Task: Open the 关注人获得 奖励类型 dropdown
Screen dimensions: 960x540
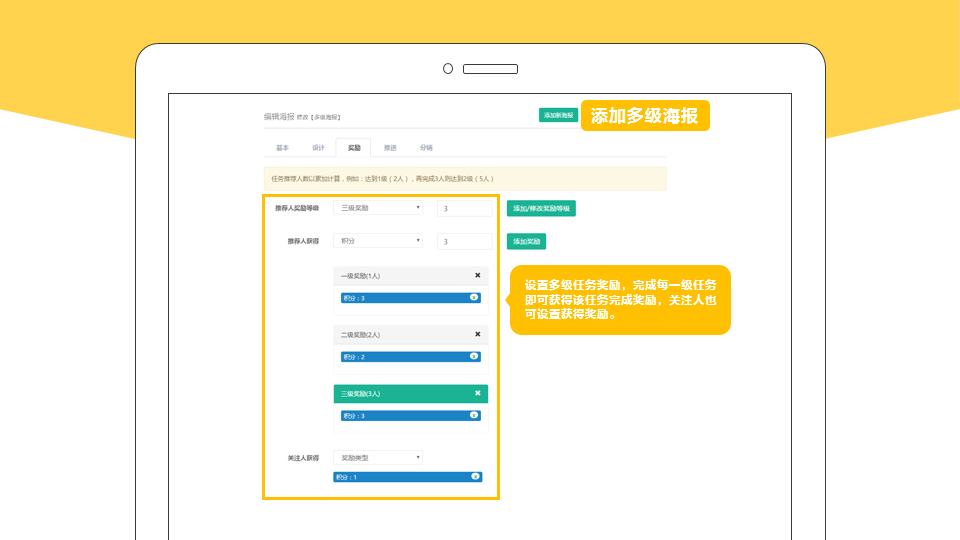Action: click(x=378, y=457)
